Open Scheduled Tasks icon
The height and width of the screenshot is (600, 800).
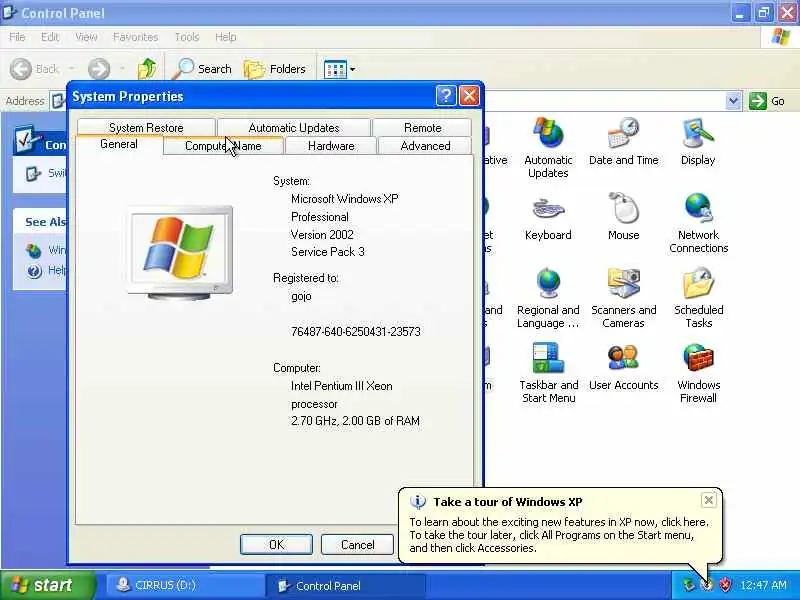click(x=698, y=298)
